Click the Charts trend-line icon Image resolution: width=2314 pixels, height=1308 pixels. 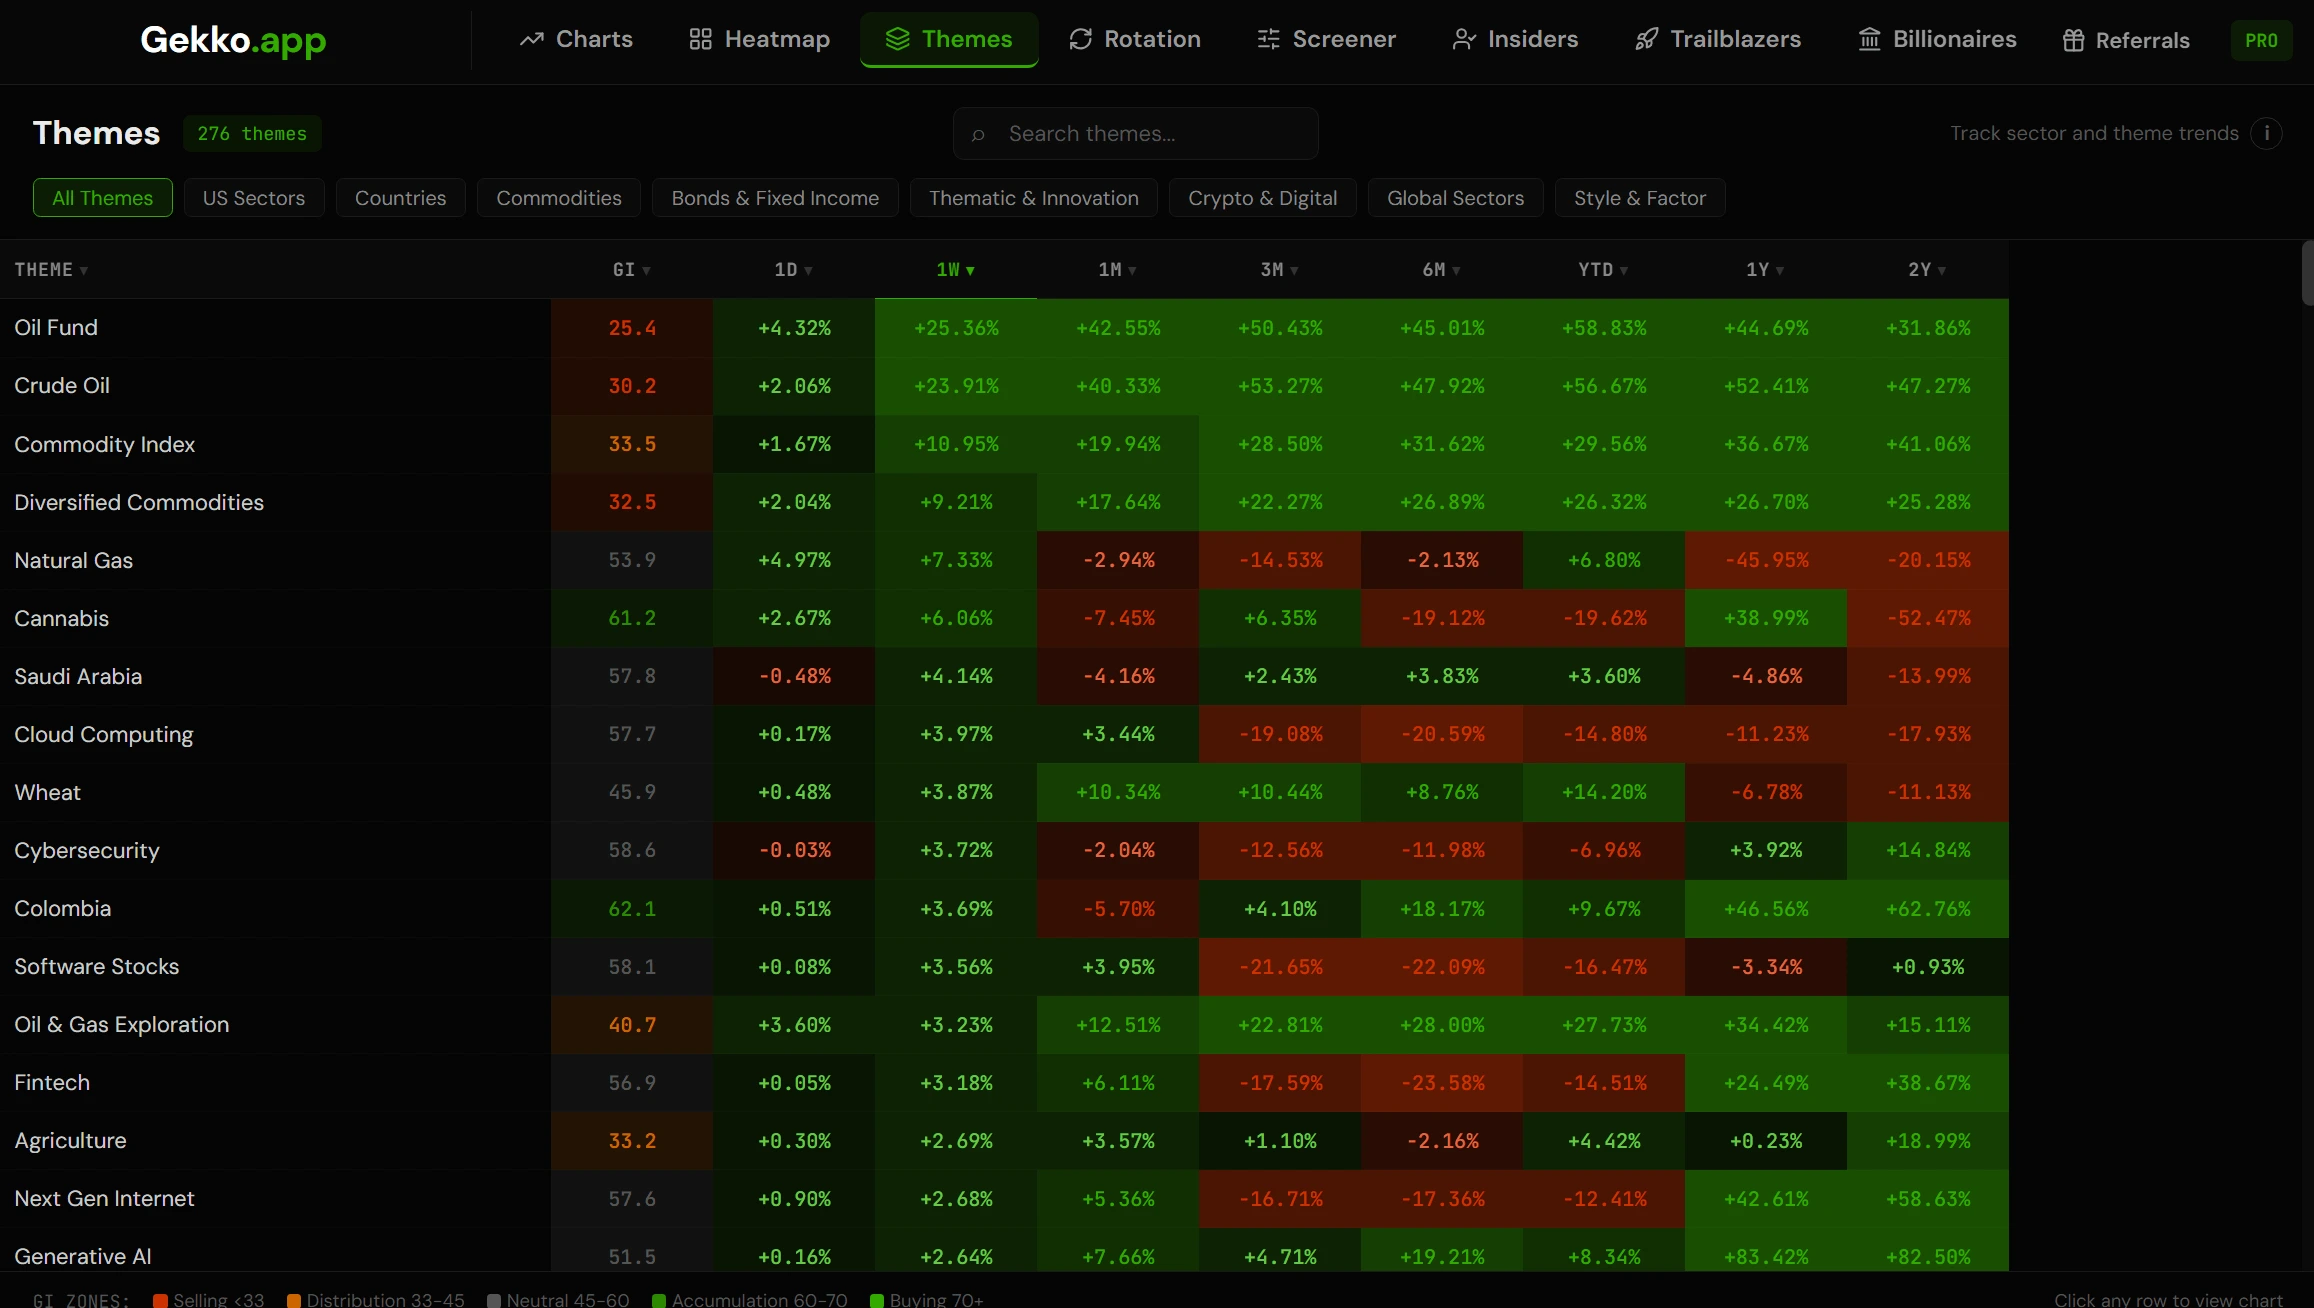click(531, 39)
